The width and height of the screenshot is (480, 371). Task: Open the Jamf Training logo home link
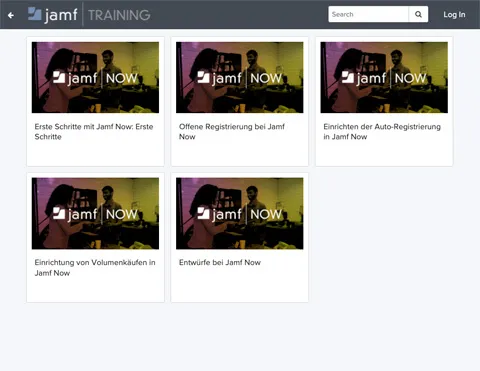pyautogui.click(x=89, y=15)
